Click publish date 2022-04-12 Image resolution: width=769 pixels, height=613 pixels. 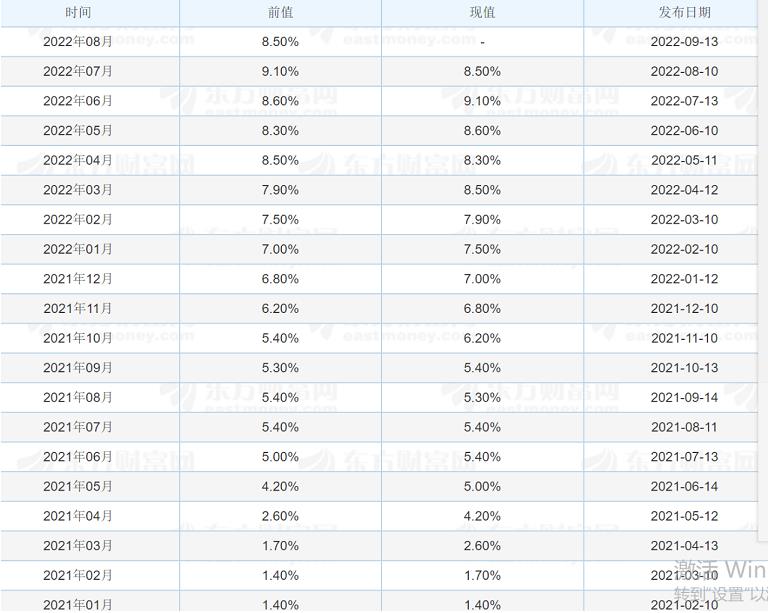[x=684, y=190]
